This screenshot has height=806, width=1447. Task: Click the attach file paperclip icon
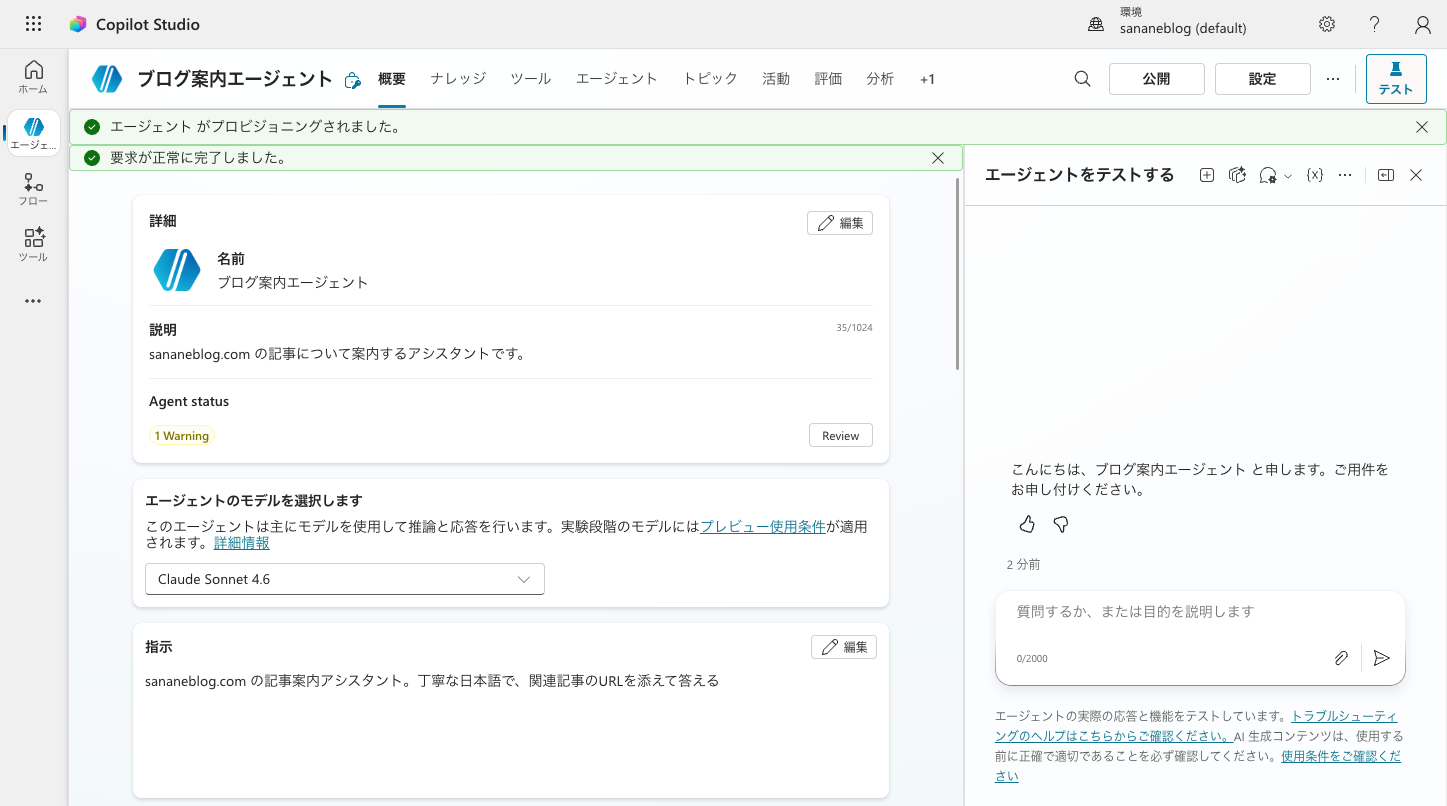click(1341, 658)
